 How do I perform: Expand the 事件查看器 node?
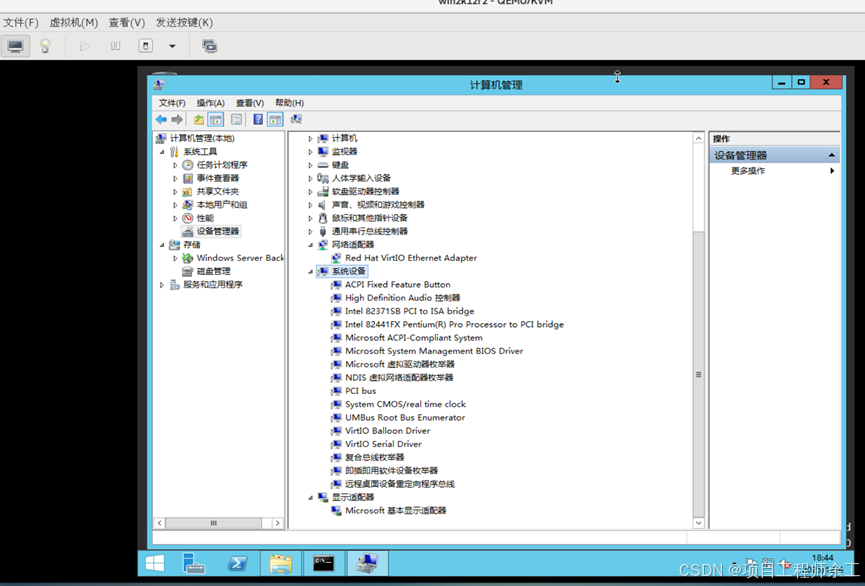pos(175,178)
